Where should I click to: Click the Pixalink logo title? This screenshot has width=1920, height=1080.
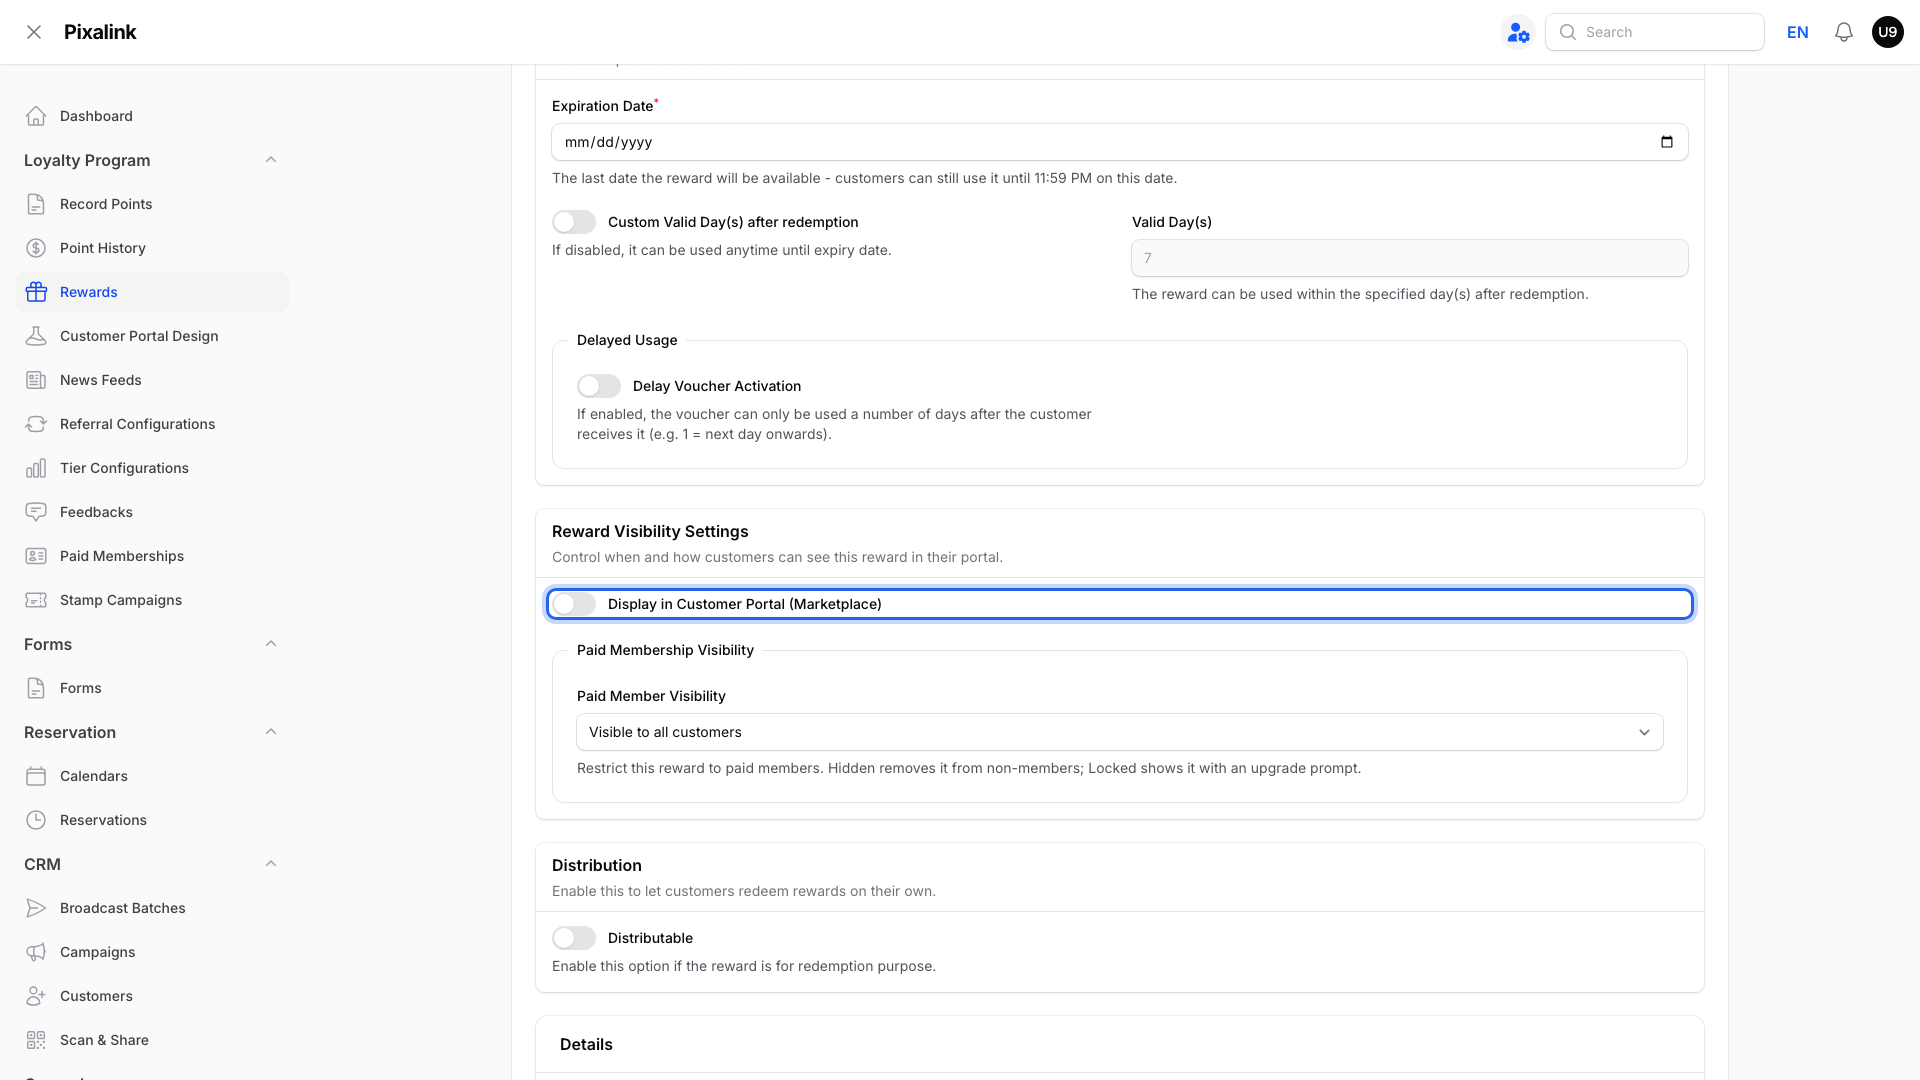(x=100, y=32)
